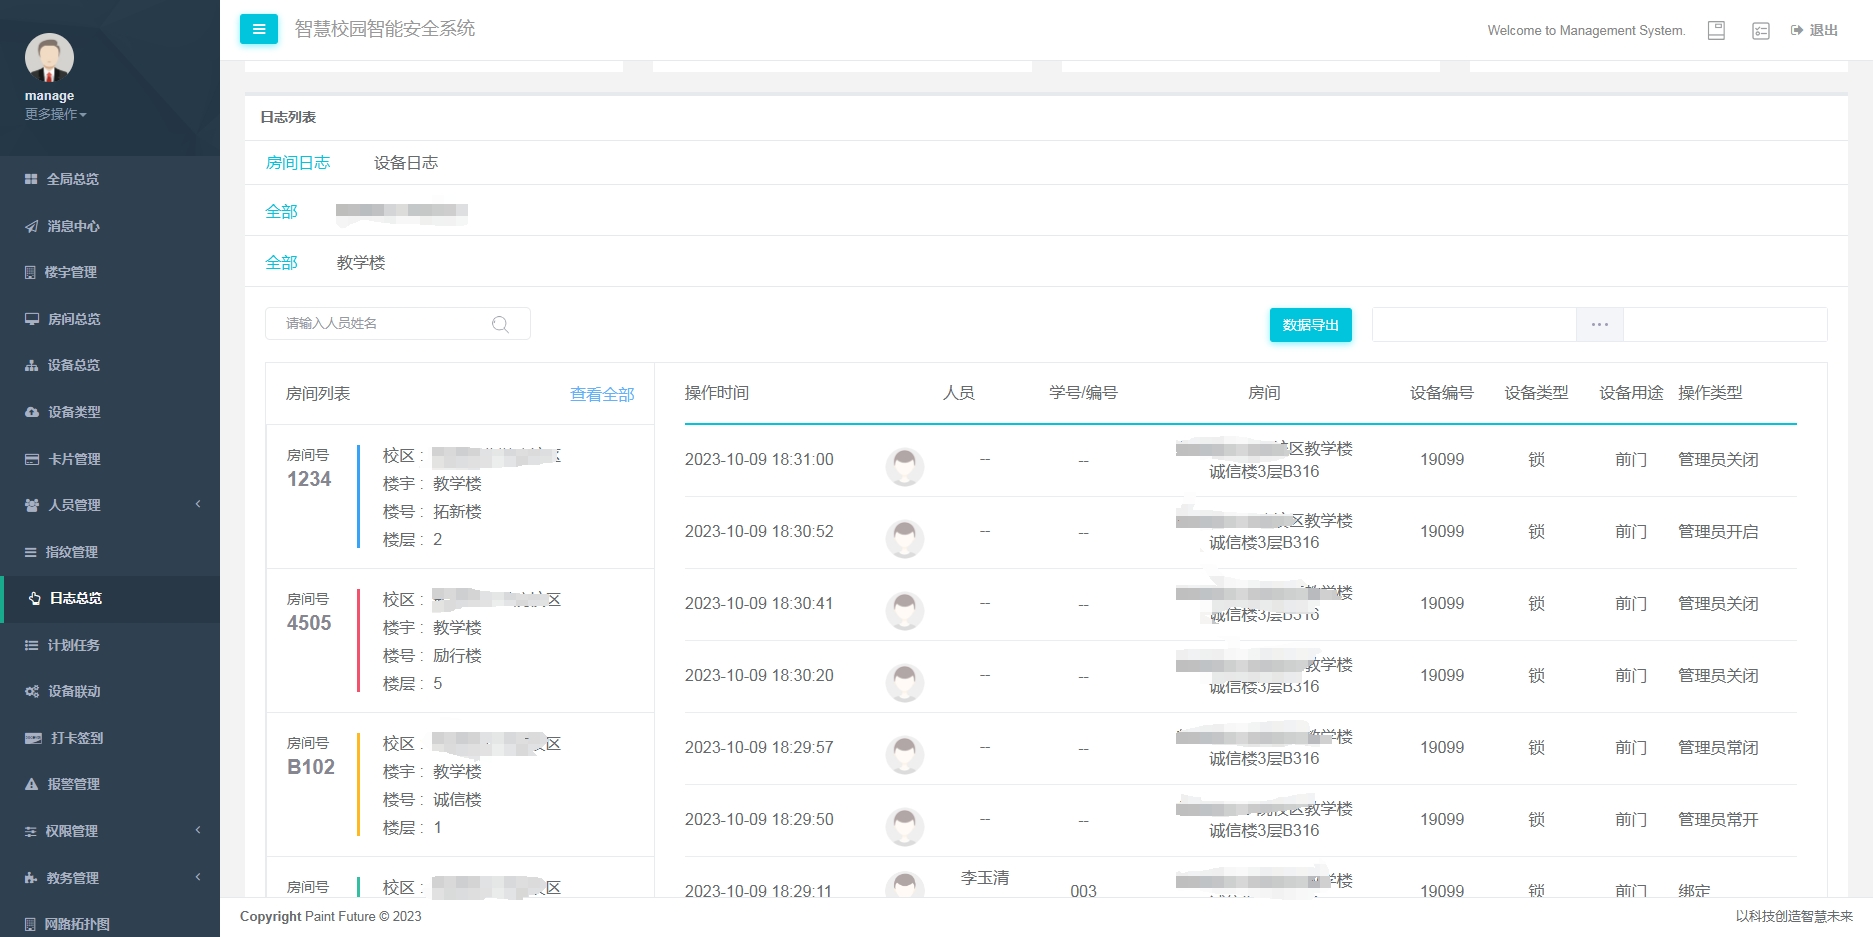Click 日志列表 panel title

pos(288,117)
